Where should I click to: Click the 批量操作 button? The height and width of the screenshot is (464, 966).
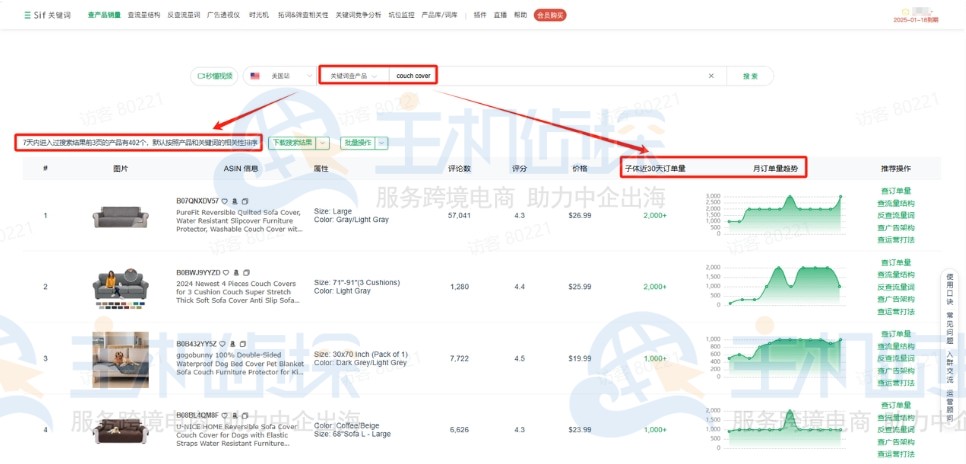[x=358, y=142]
